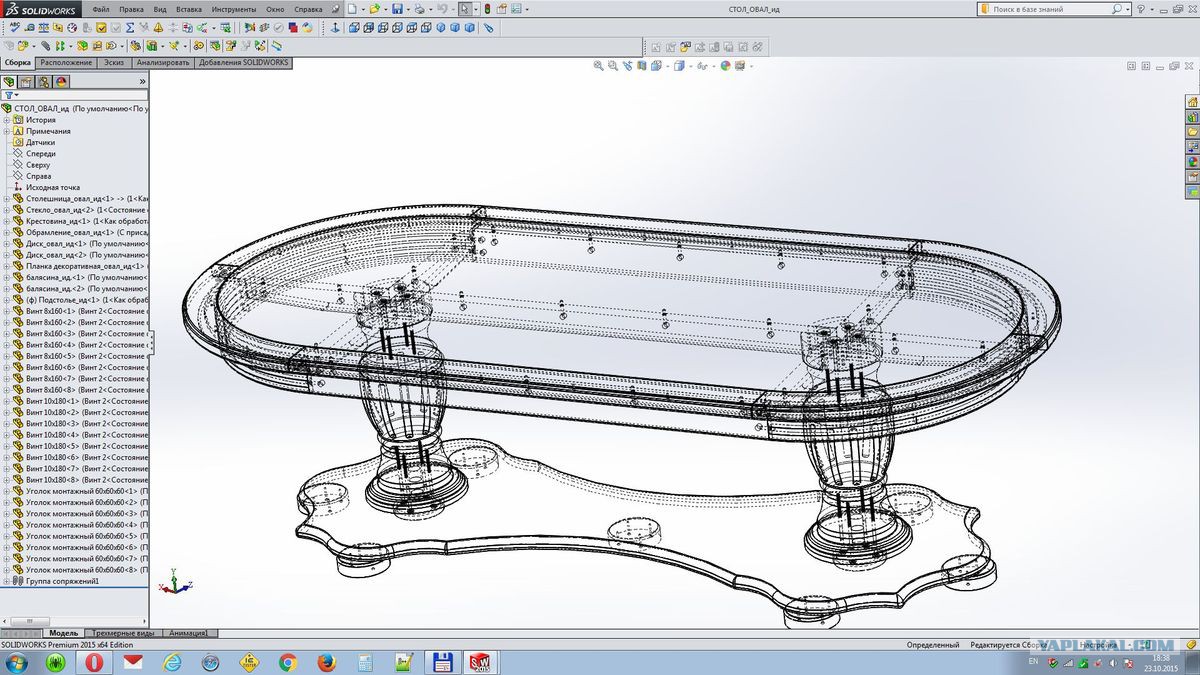Switch to the Эскиз tab
Viewport: 1200px width, 675px height.
(114, 63)
